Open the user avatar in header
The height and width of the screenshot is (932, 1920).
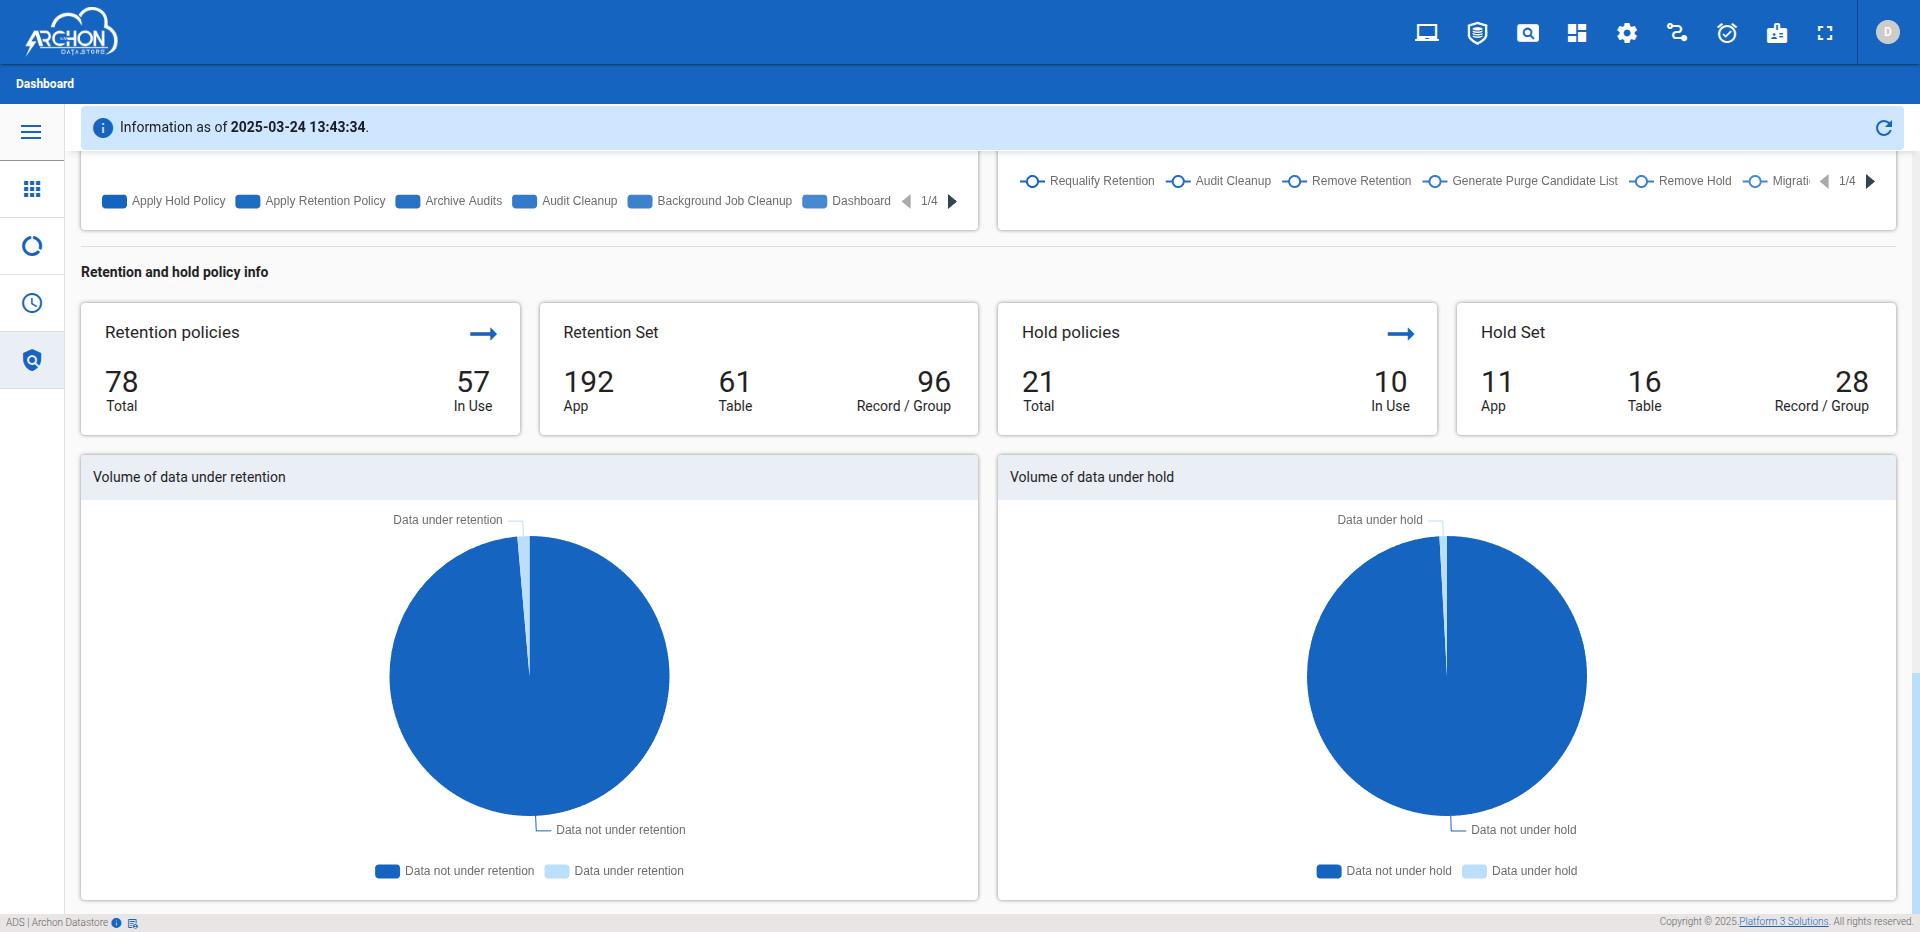[1887, 32]
